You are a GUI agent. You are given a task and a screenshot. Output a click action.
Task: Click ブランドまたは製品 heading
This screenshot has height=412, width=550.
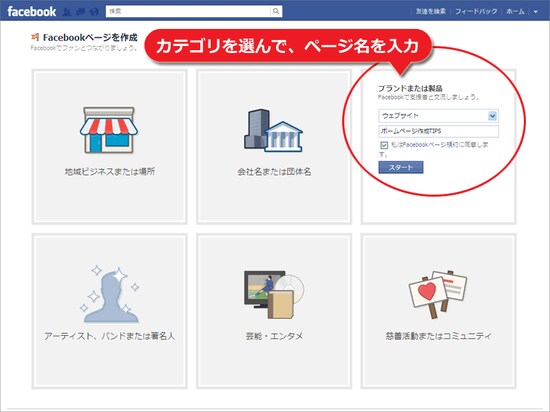tap(410, 88)
